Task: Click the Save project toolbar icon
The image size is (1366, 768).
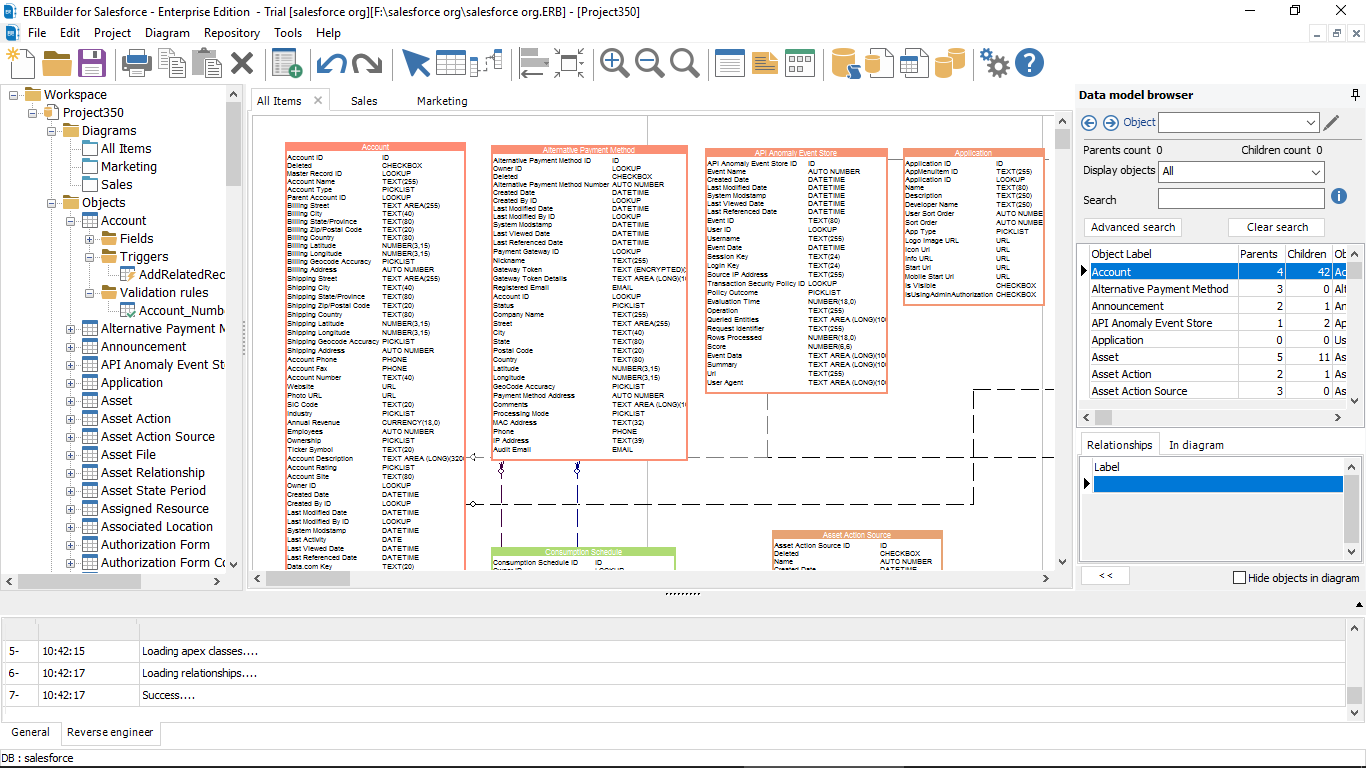Action: tap(92, 64)
